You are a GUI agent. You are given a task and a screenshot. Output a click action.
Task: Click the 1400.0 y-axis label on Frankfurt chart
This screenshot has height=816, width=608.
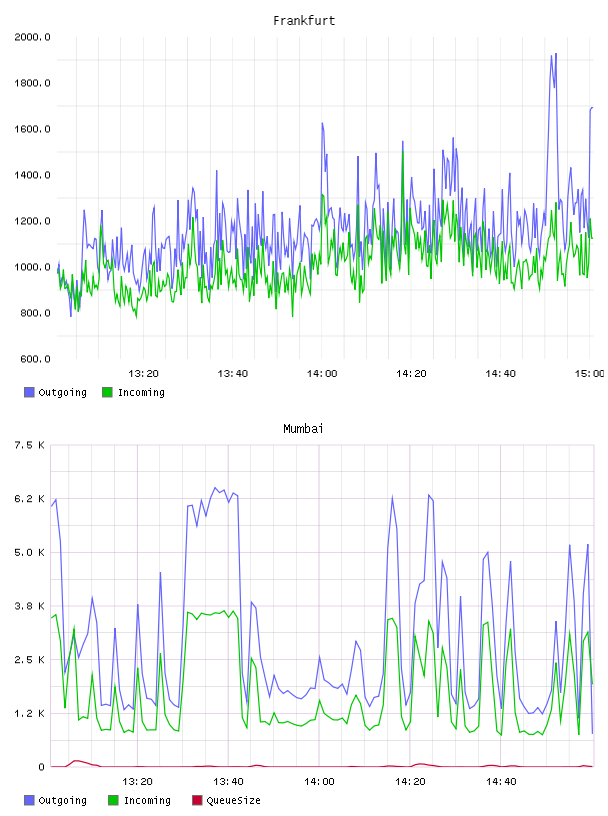pos(32,175)
